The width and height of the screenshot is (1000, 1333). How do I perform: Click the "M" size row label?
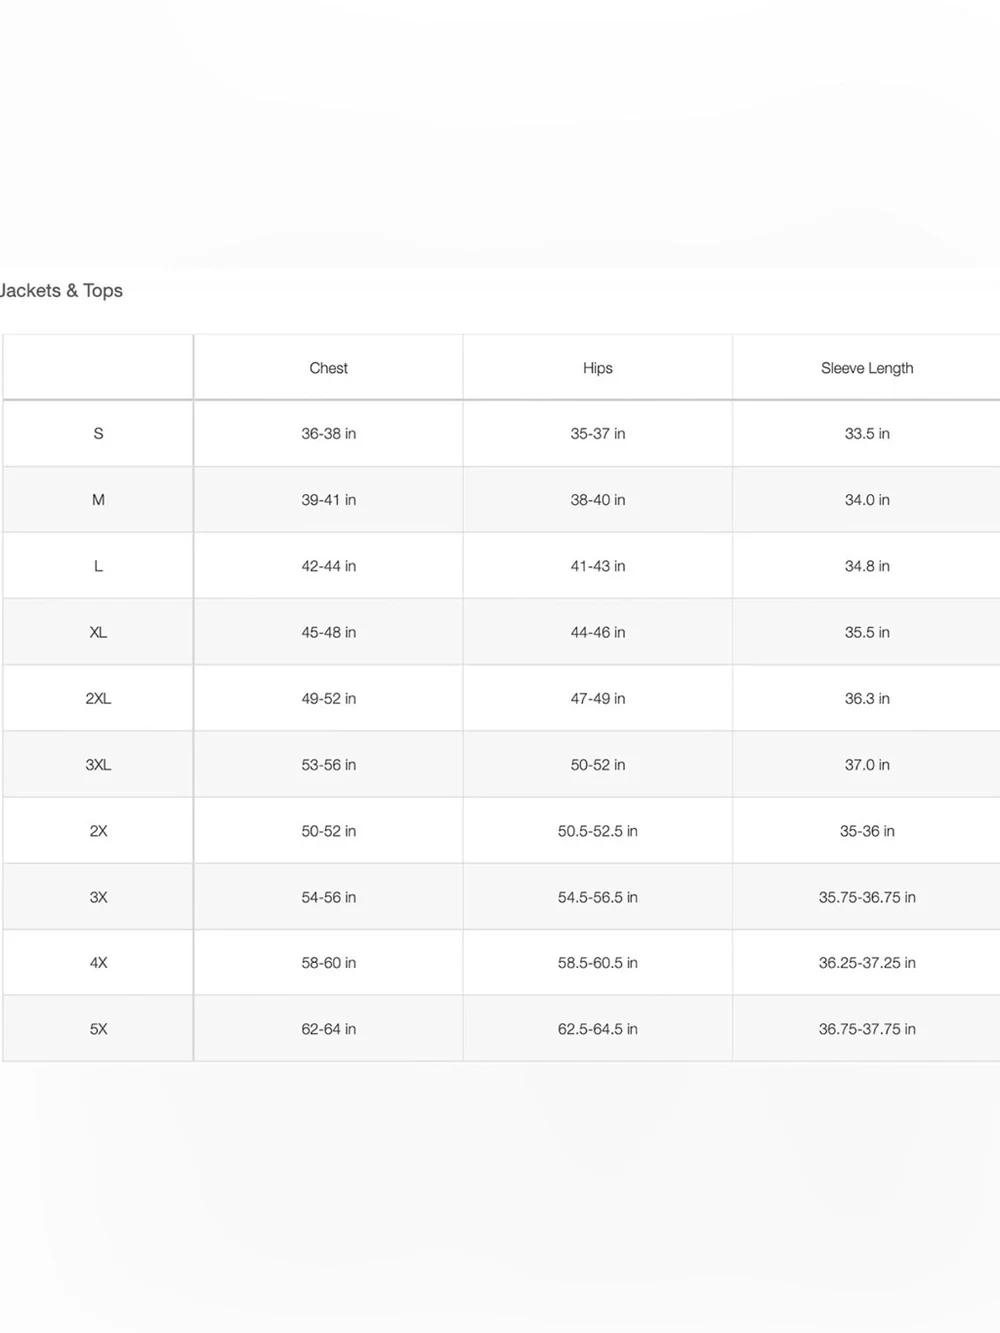pyautogui.click(x=98, y=500)
